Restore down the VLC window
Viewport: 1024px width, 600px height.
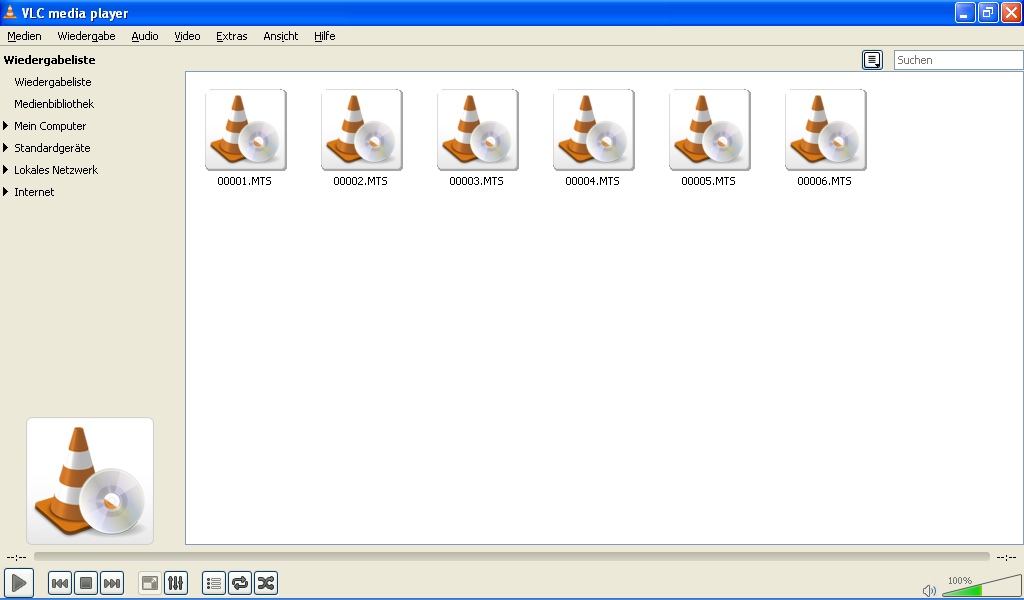[988, 12]
